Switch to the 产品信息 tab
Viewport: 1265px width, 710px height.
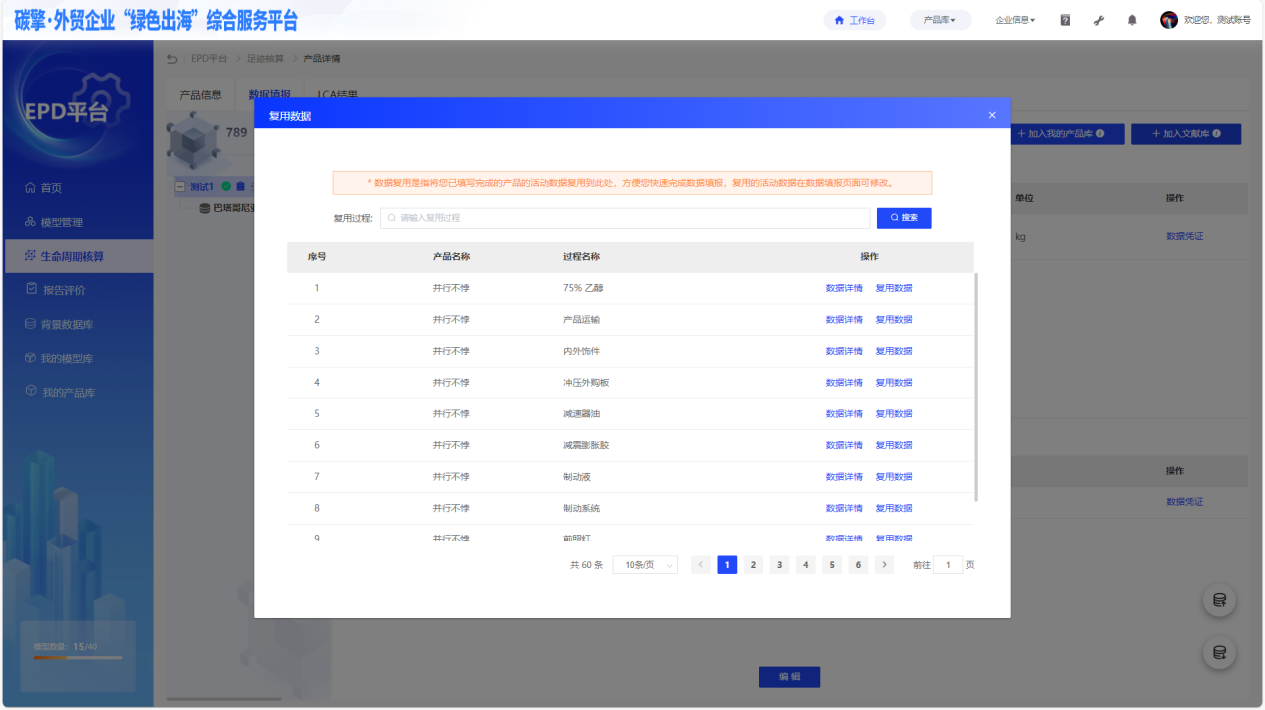[200, 95]
